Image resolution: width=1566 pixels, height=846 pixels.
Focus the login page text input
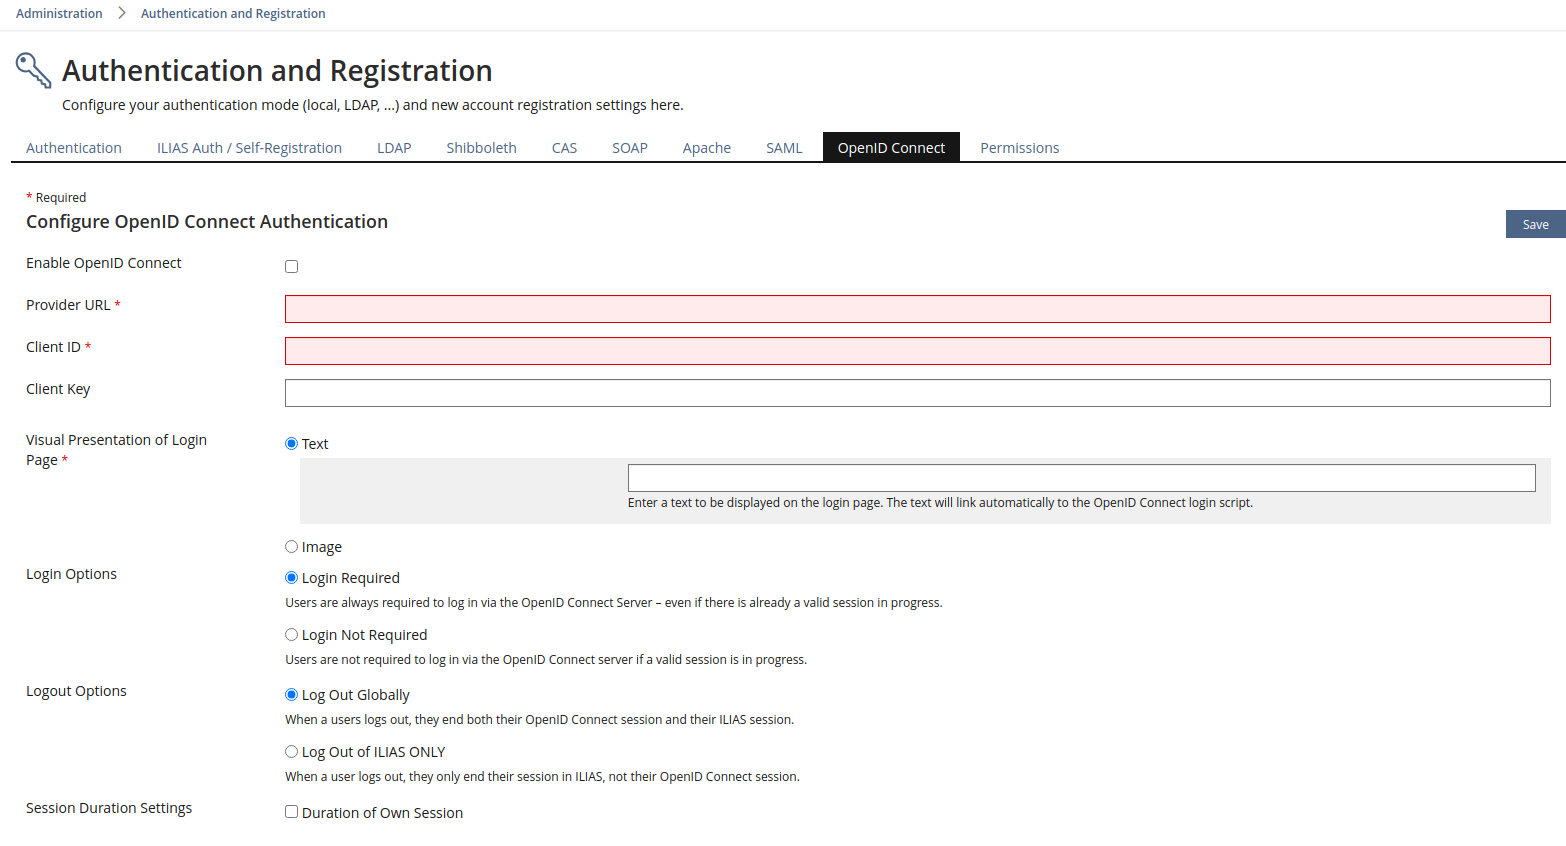click(x=1081, y=478)
